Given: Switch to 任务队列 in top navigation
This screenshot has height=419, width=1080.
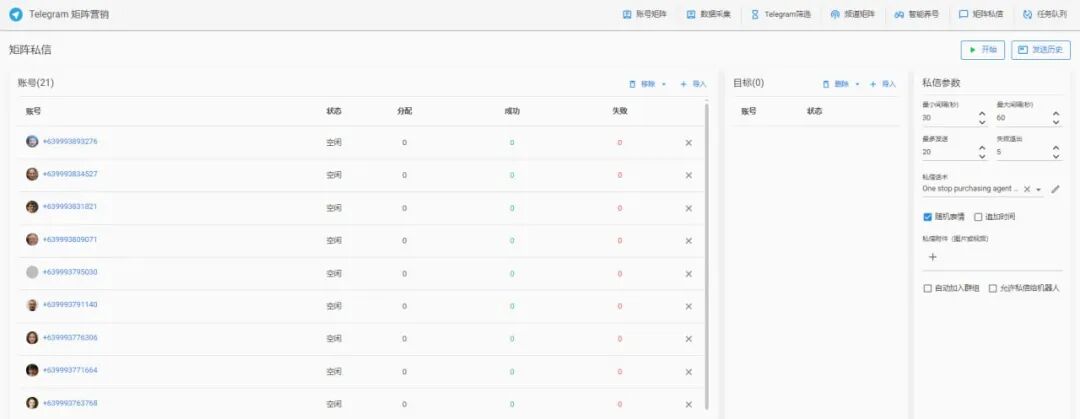Looking at the screenshot, I should (1043, 14).
